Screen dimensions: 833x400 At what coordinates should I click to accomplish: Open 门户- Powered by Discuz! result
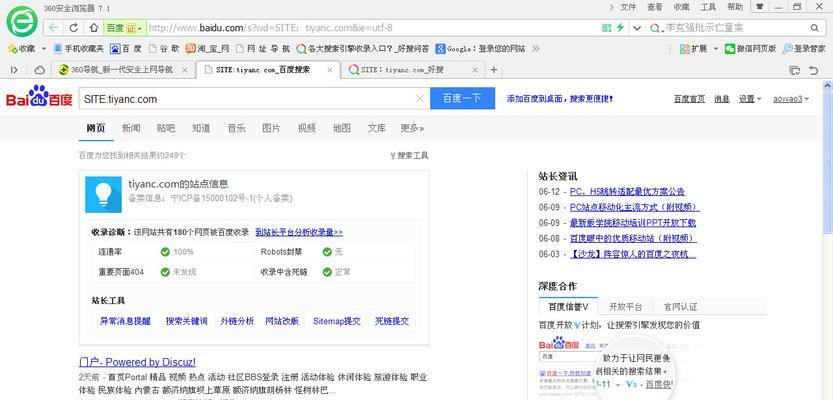[137, 362]
